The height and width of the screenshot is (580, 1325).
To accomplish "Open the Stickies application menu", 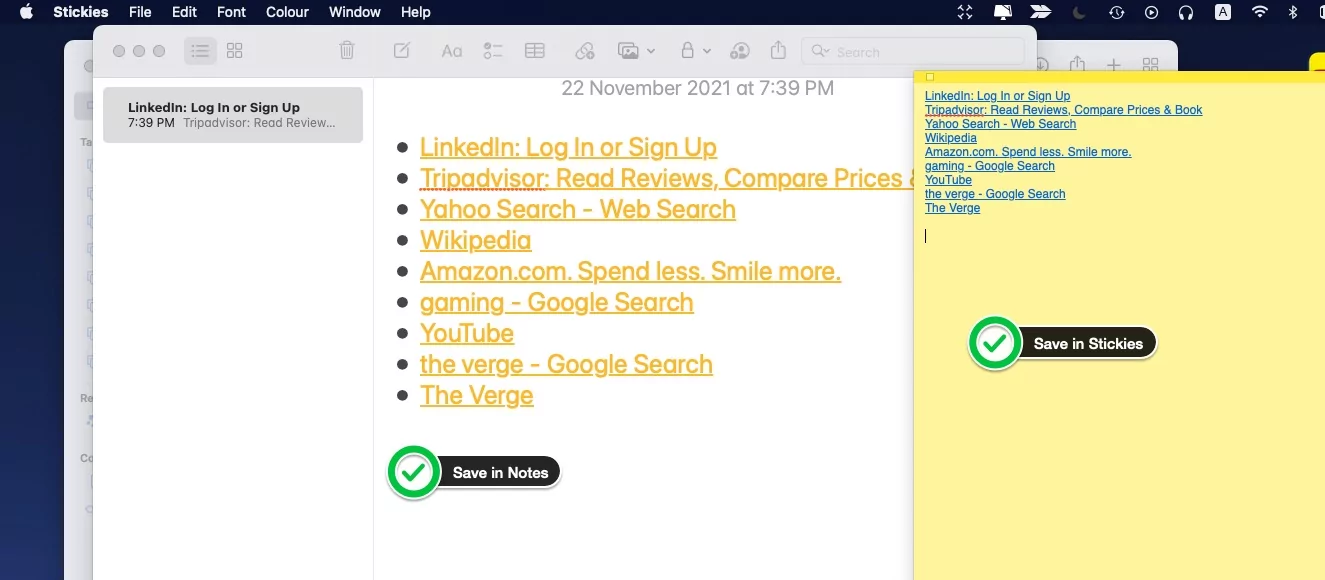I will (x=81, y=12).
